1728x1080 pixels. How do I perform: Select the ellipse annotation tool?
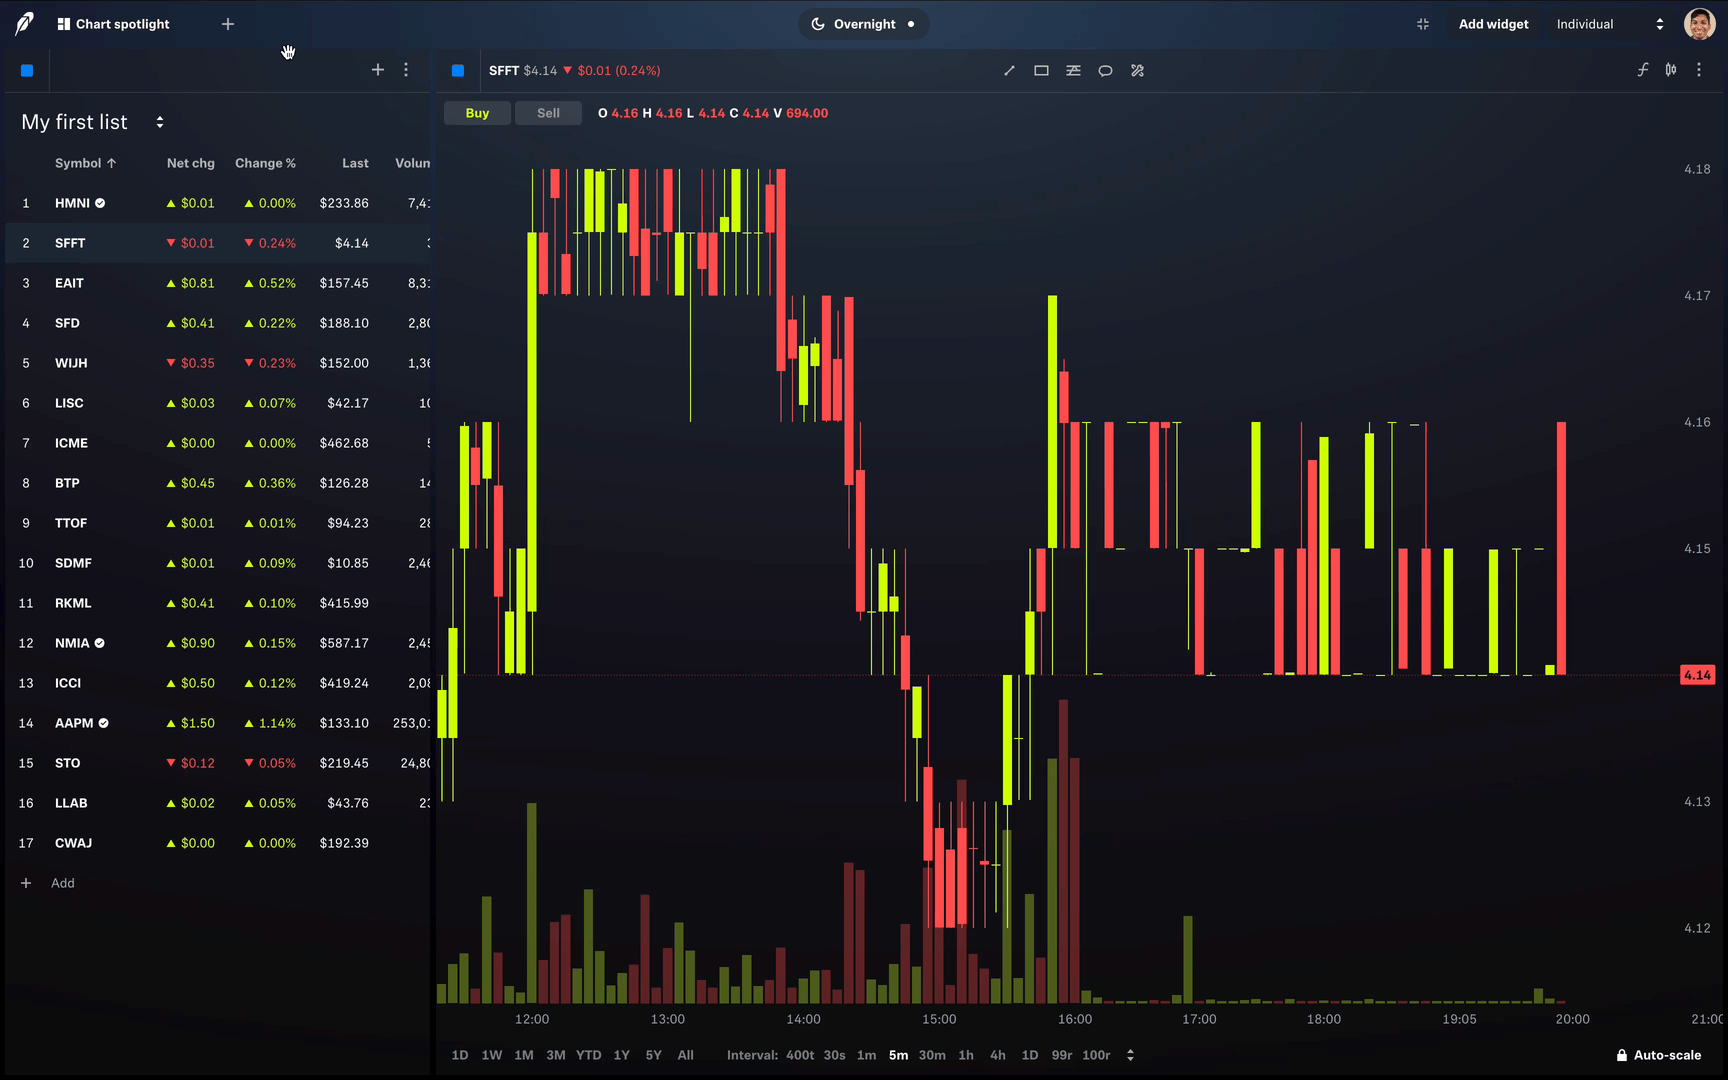(x=1105, y=71)
